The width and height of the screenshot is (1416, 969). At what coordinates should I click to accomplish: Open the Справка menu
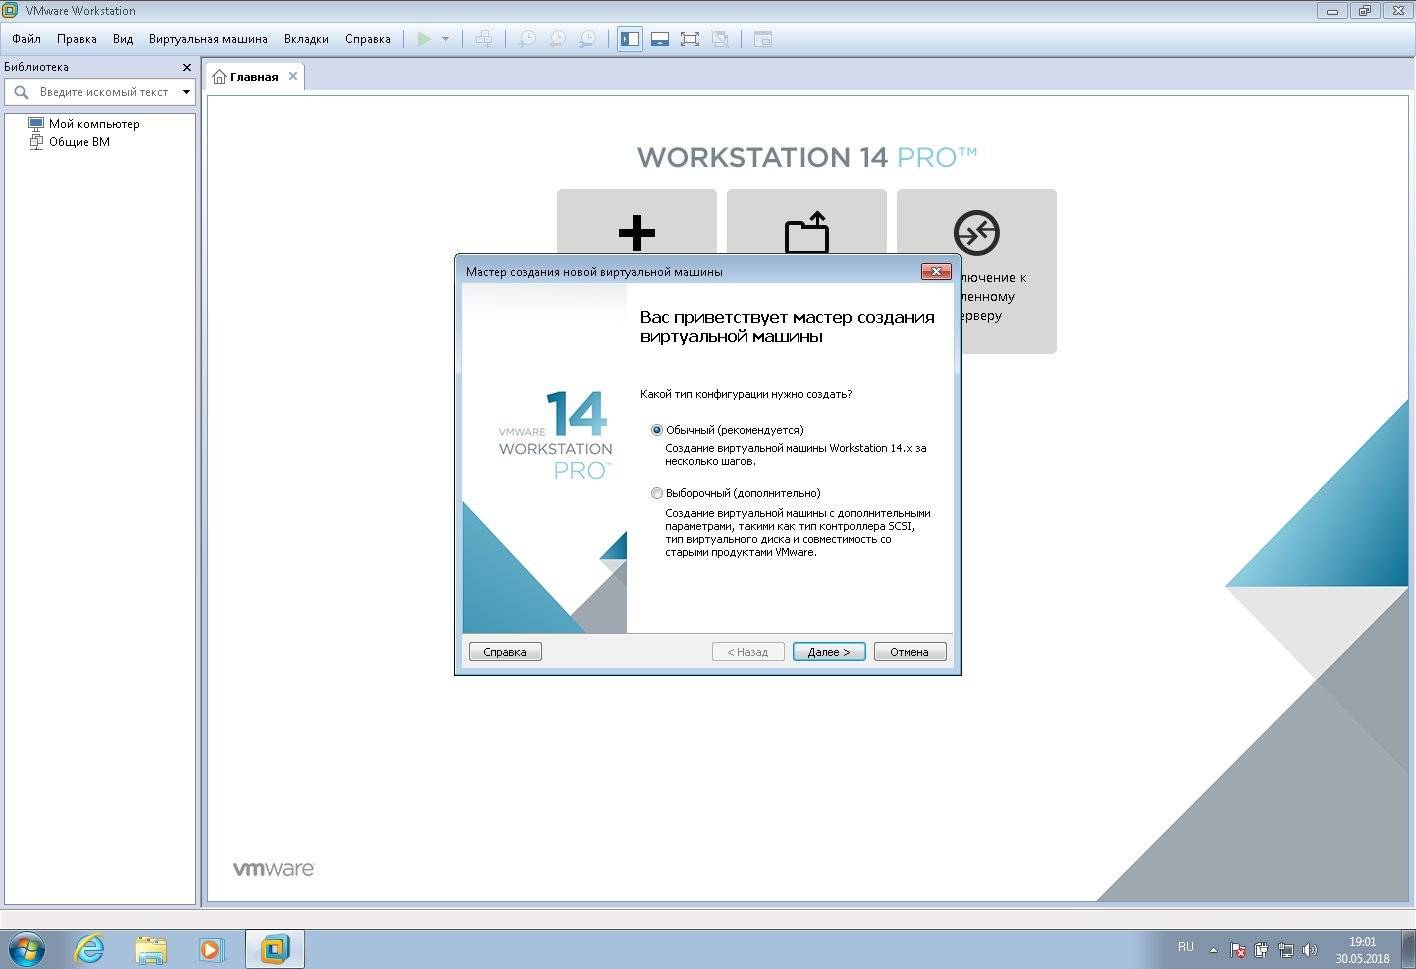pyautogui.click(x=368, y=39)
